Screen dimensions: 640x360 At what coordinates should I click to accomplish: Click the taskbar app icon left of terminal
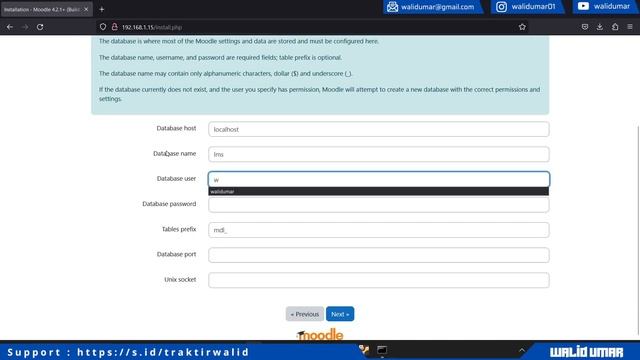(x=364, y=350)
